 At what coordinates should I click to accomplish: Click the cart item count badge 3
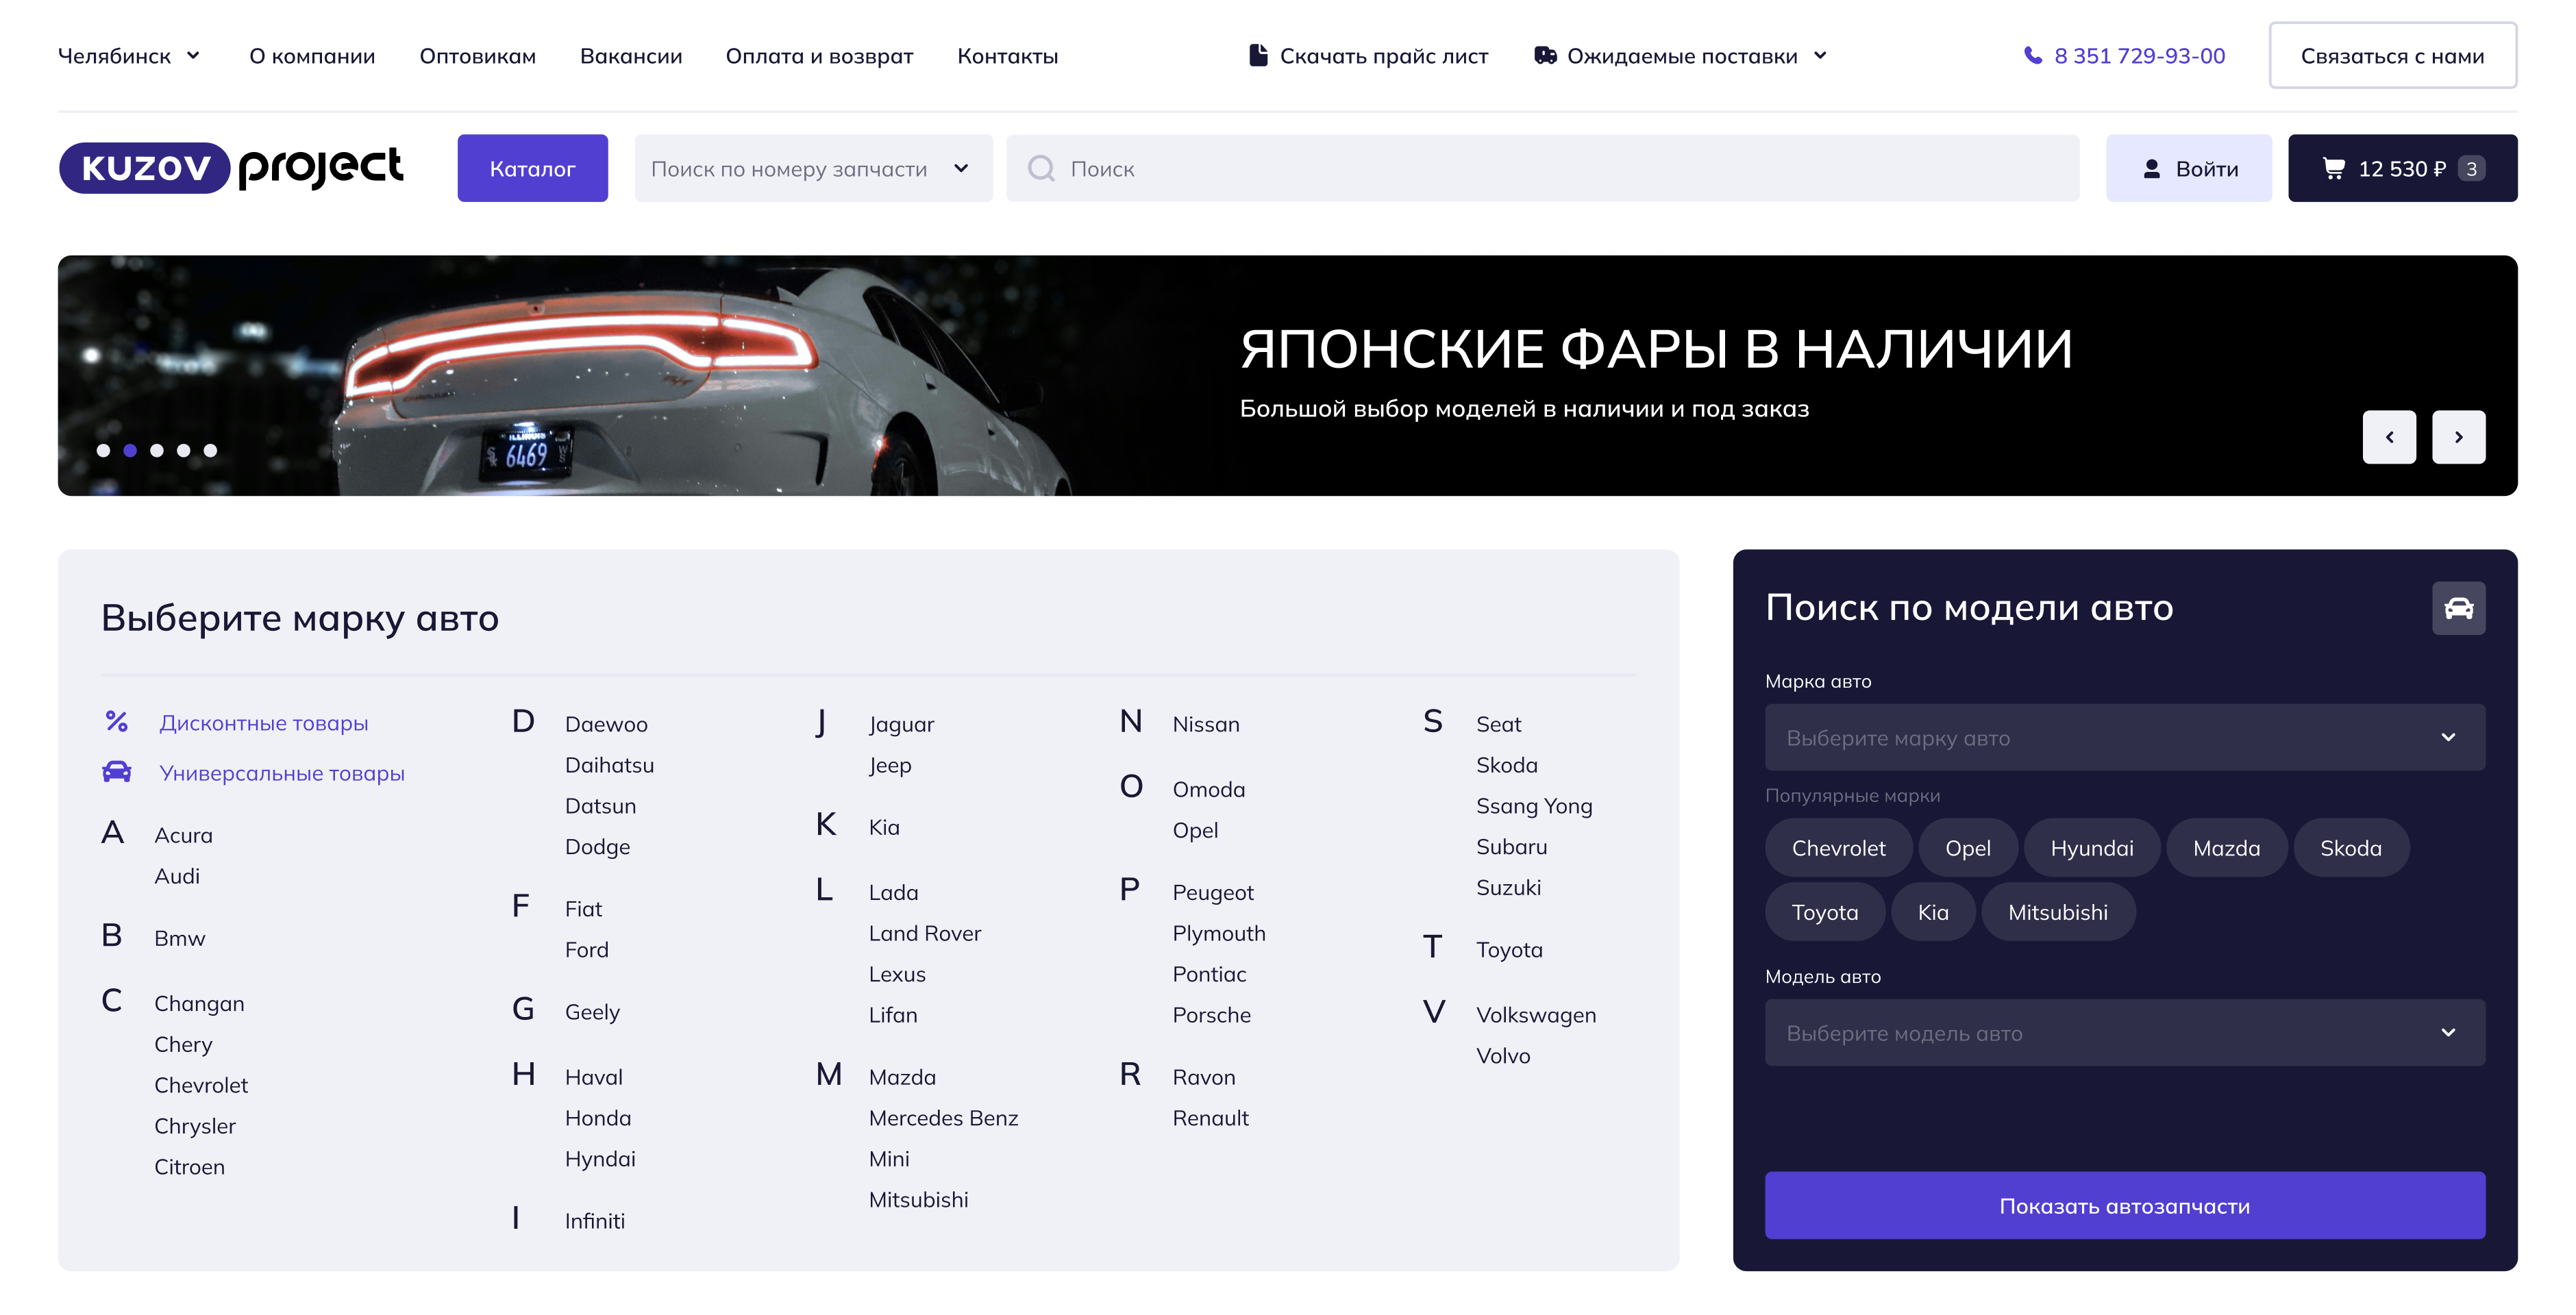pos(2471,169)
